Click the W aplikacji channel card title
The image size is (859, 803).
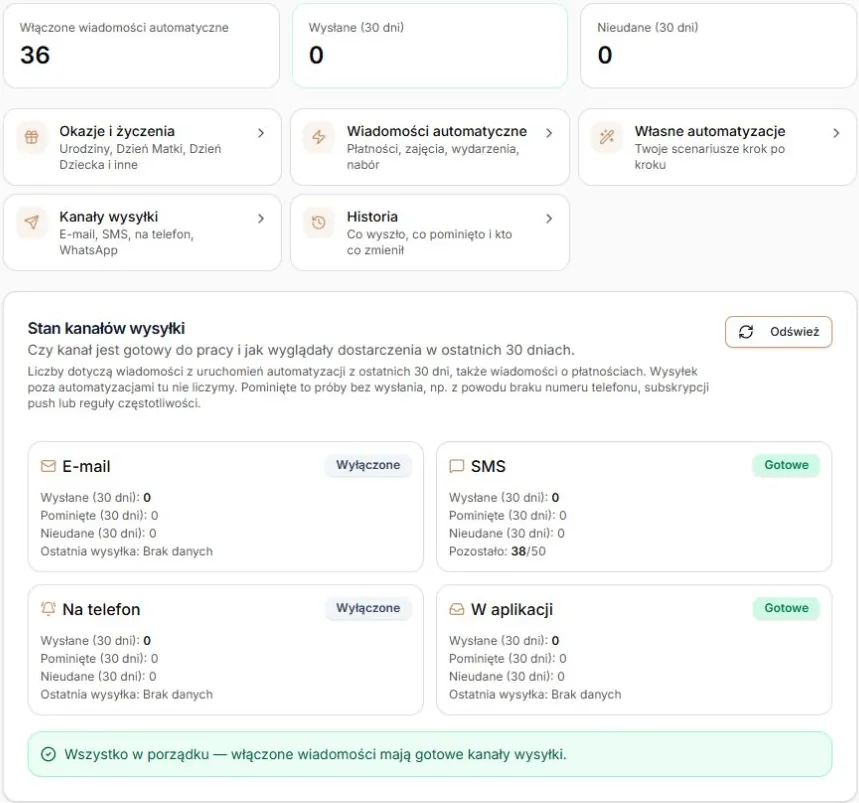pos(512,609)
